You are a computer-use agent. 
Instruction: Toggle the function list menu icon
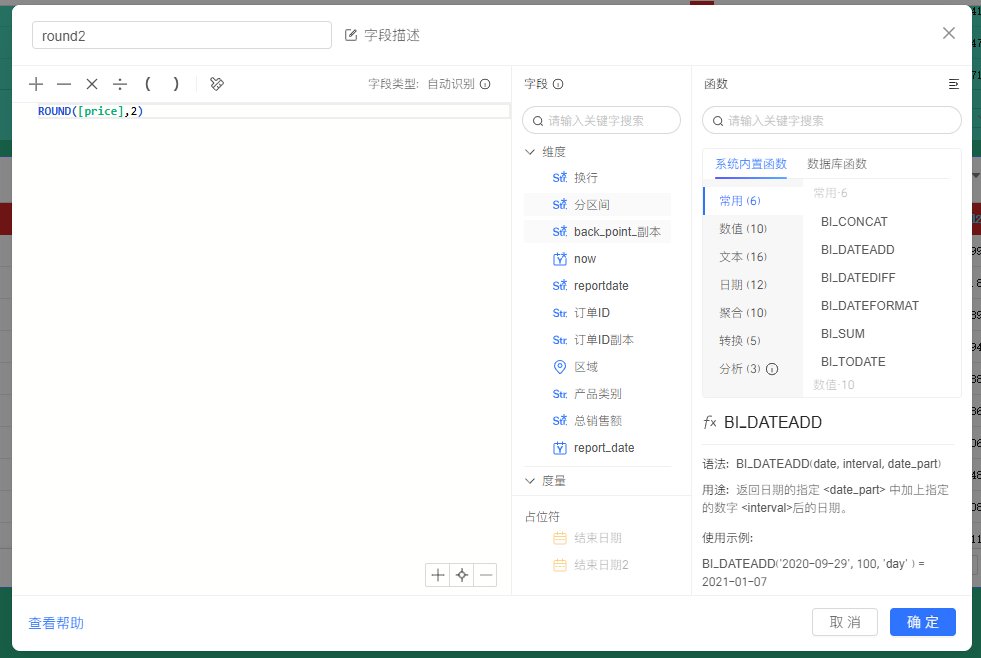(x=953, y=84)
